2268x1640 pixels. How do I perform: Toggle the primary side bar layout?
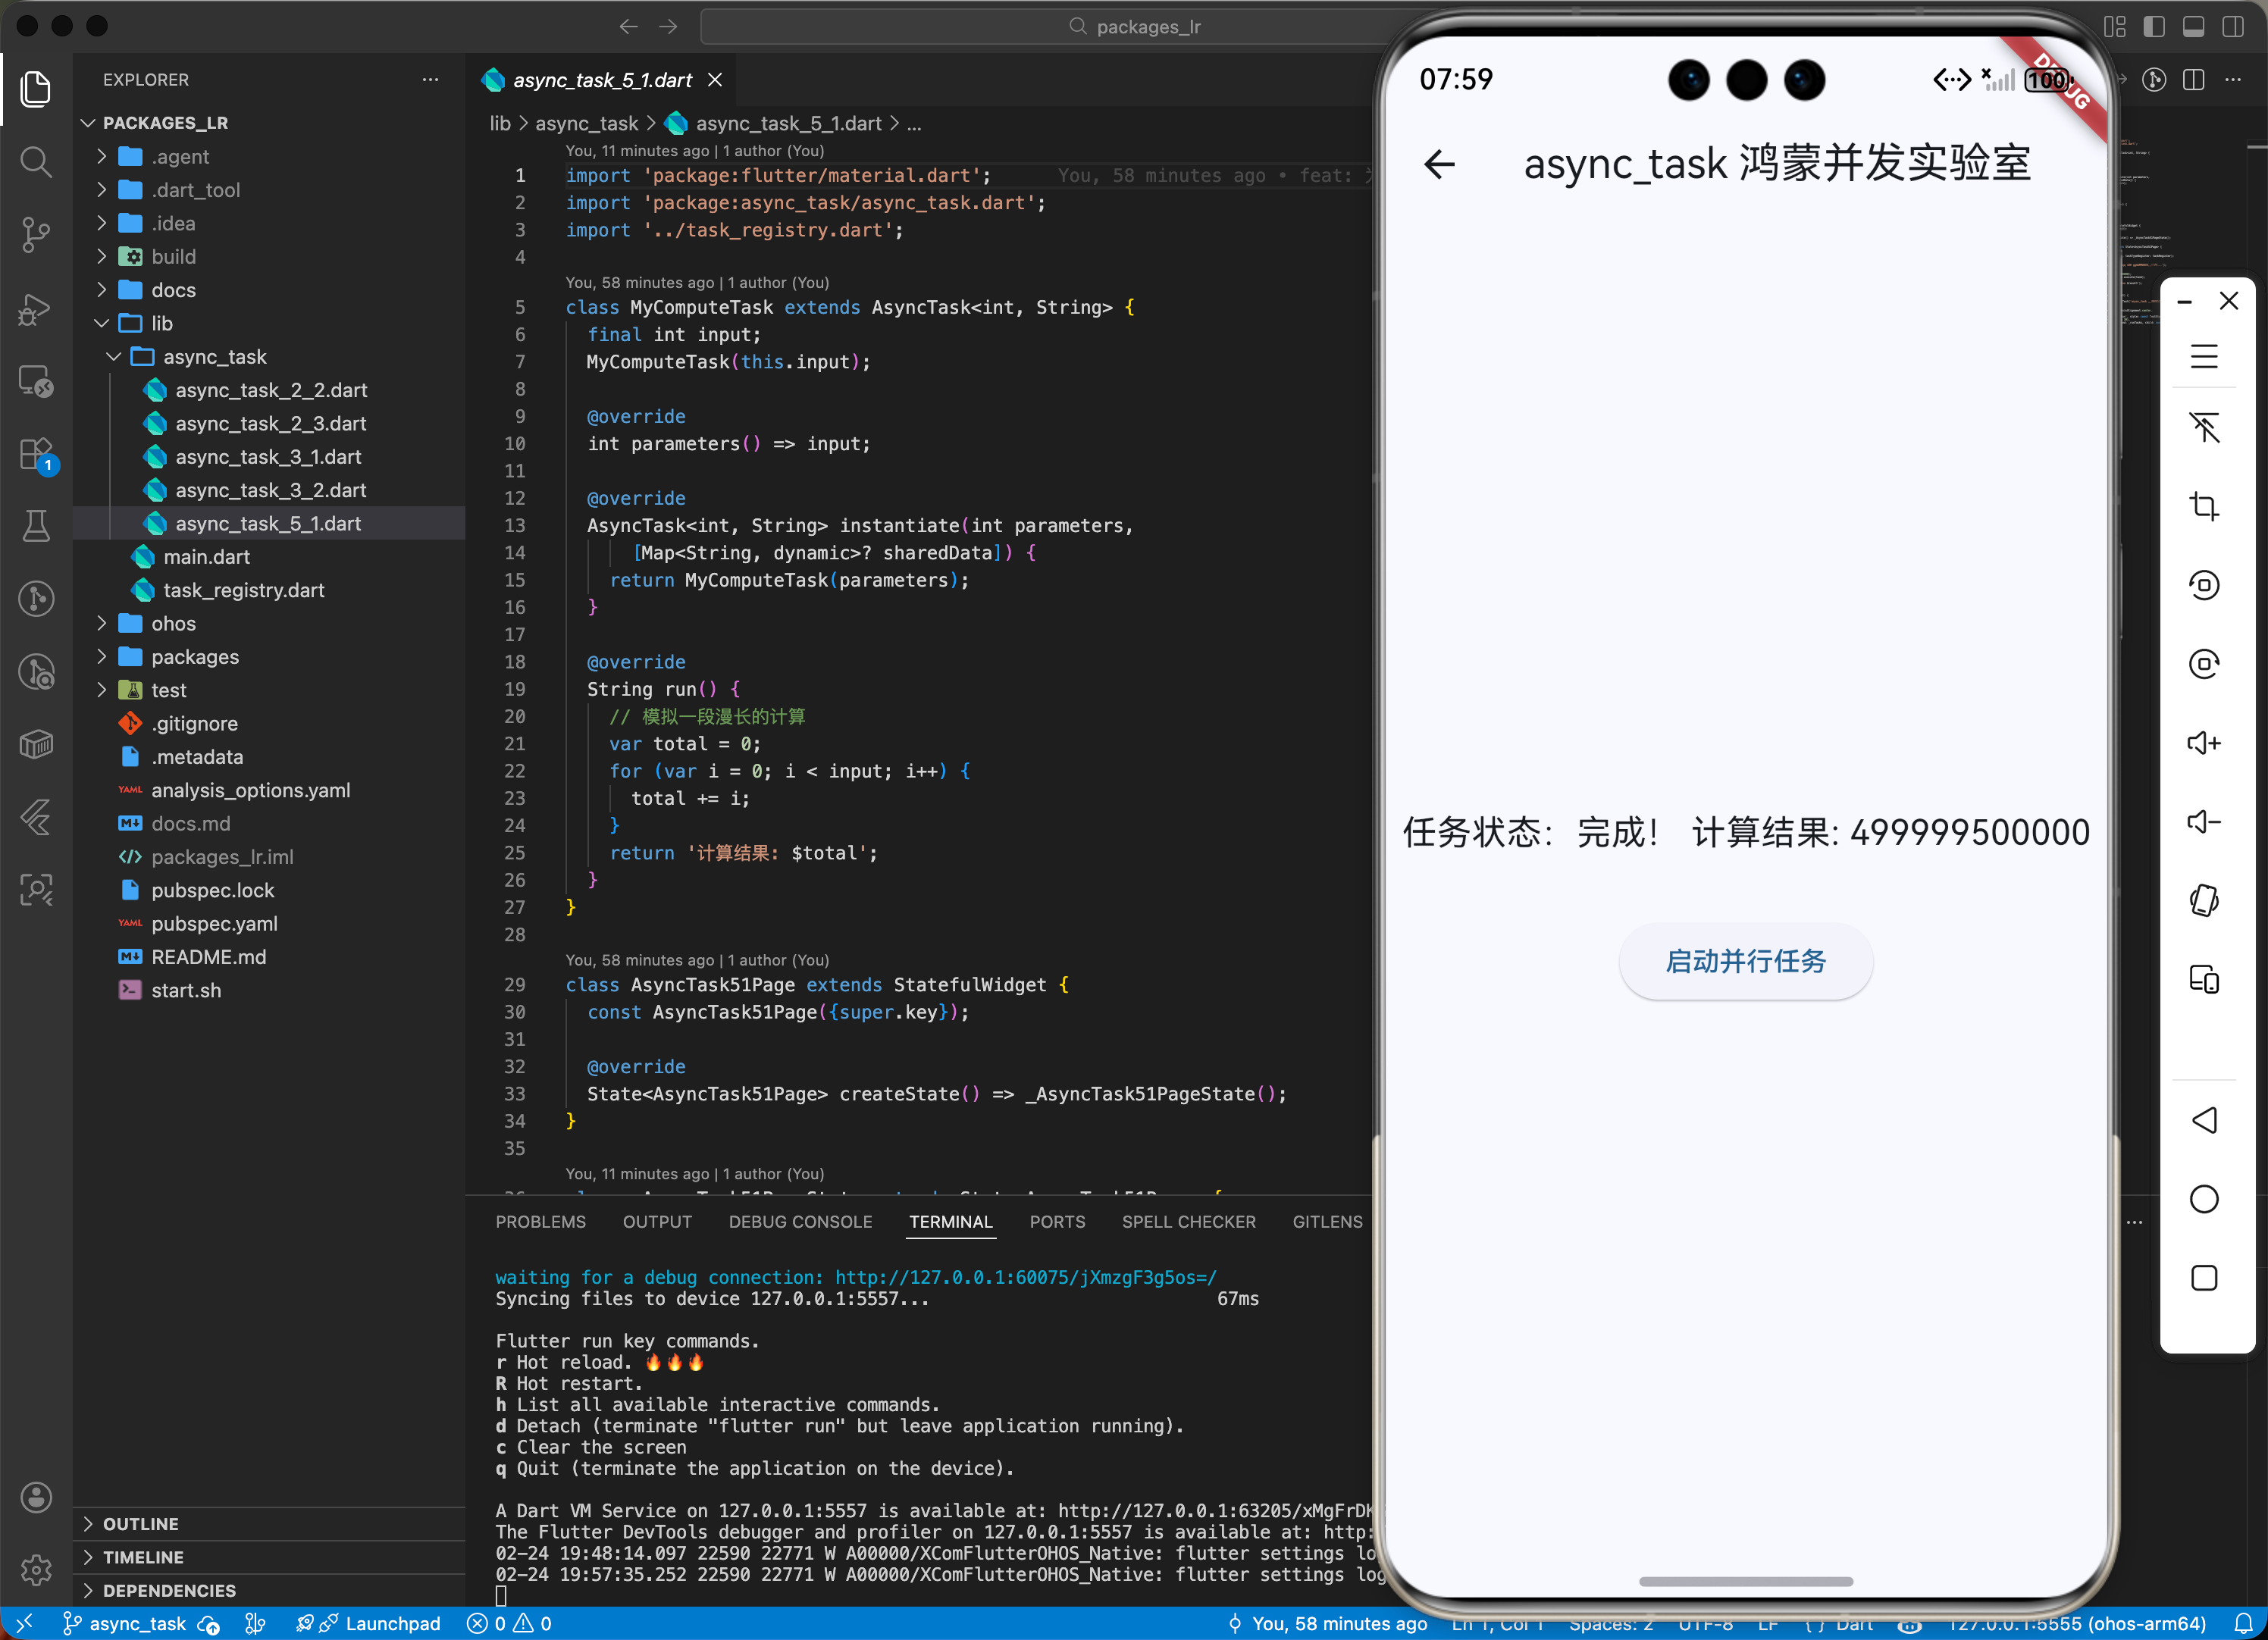tap(2154, 27)
